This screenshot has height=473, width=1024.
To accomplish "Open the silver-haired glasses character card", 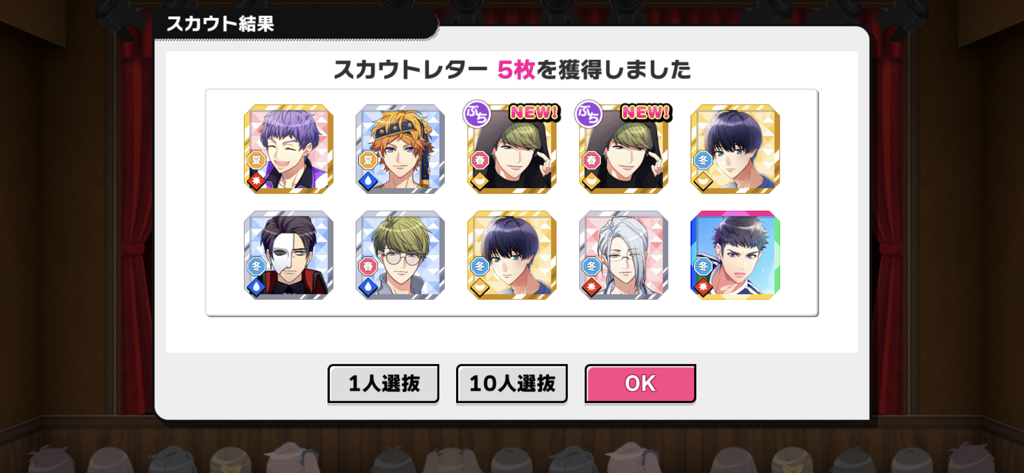I will 624,255.
